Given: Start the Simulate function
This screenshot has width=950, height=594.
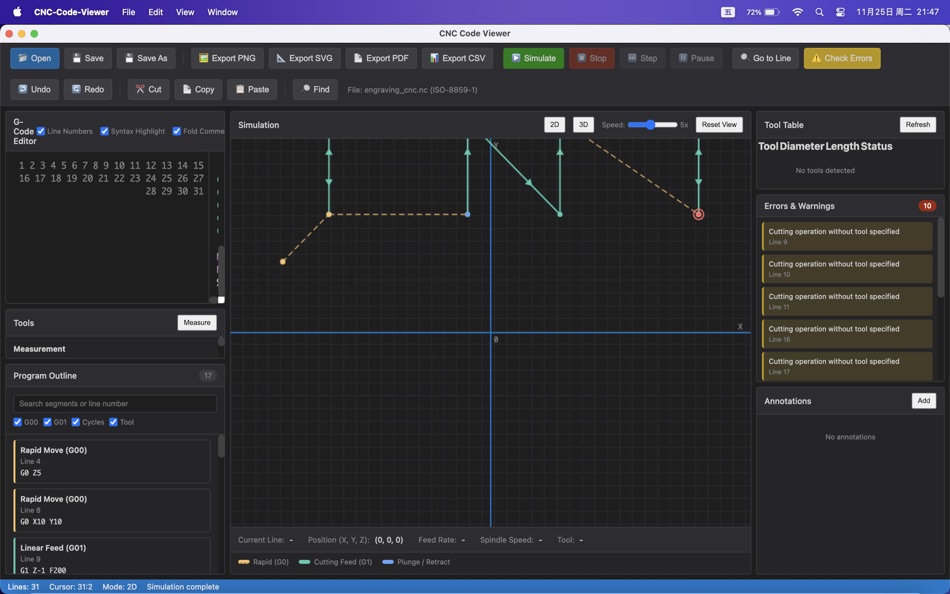Looking at the screenshot, I should point(533,57).
